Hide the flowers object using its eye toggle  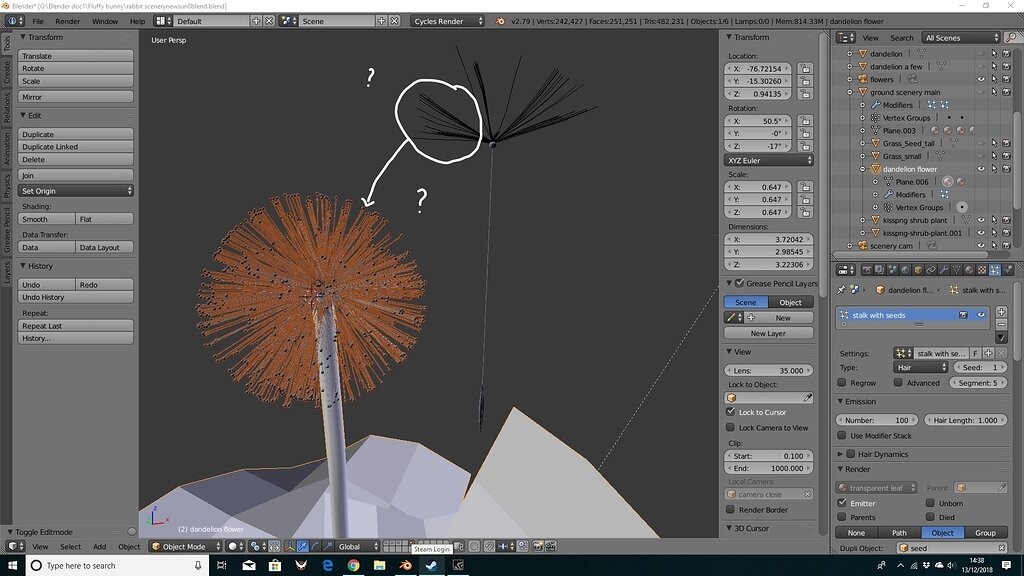click(x=982, y=80)
